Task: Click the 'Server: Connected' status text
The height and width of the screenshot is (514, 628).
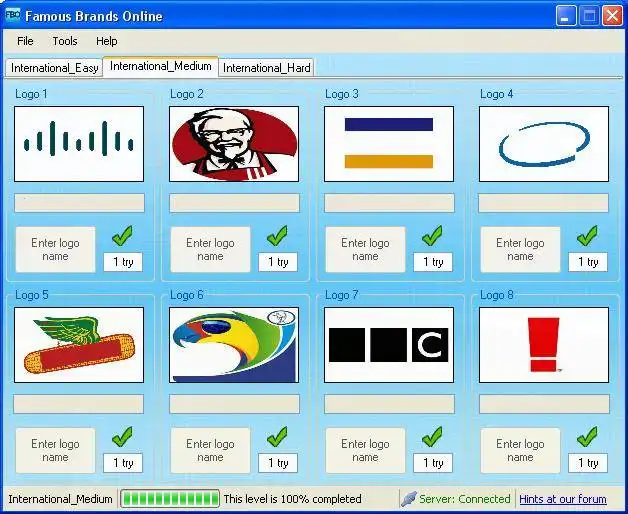Action: 465,499
